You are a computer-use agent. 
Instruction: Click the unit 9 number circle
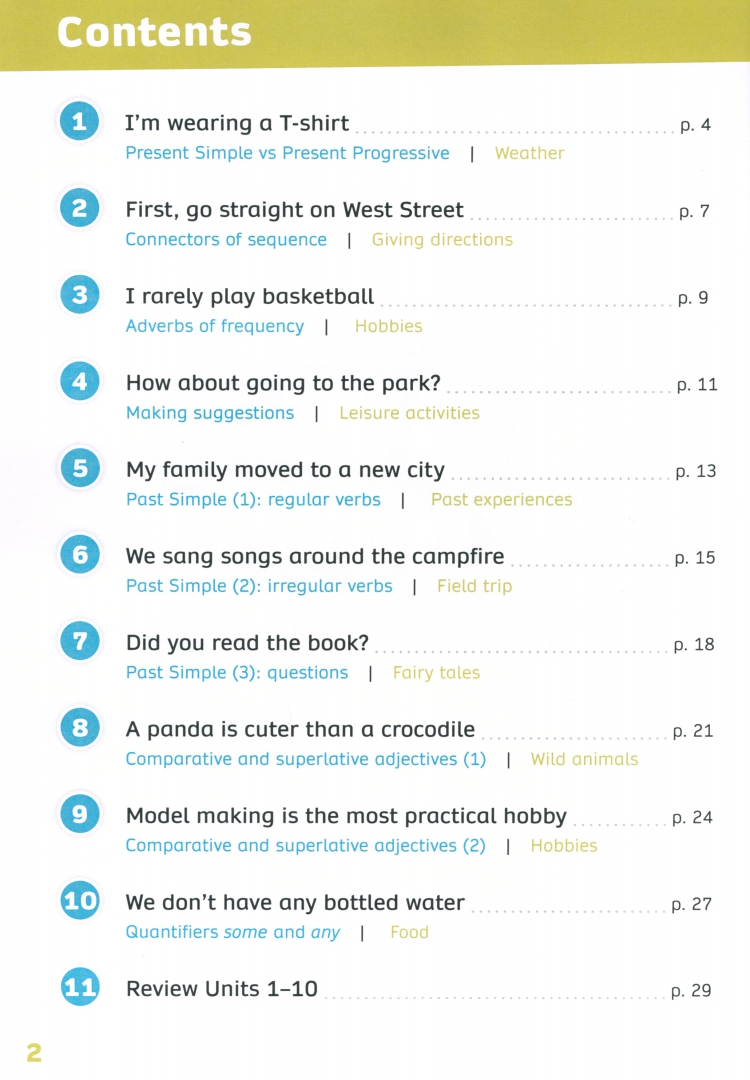80,816
